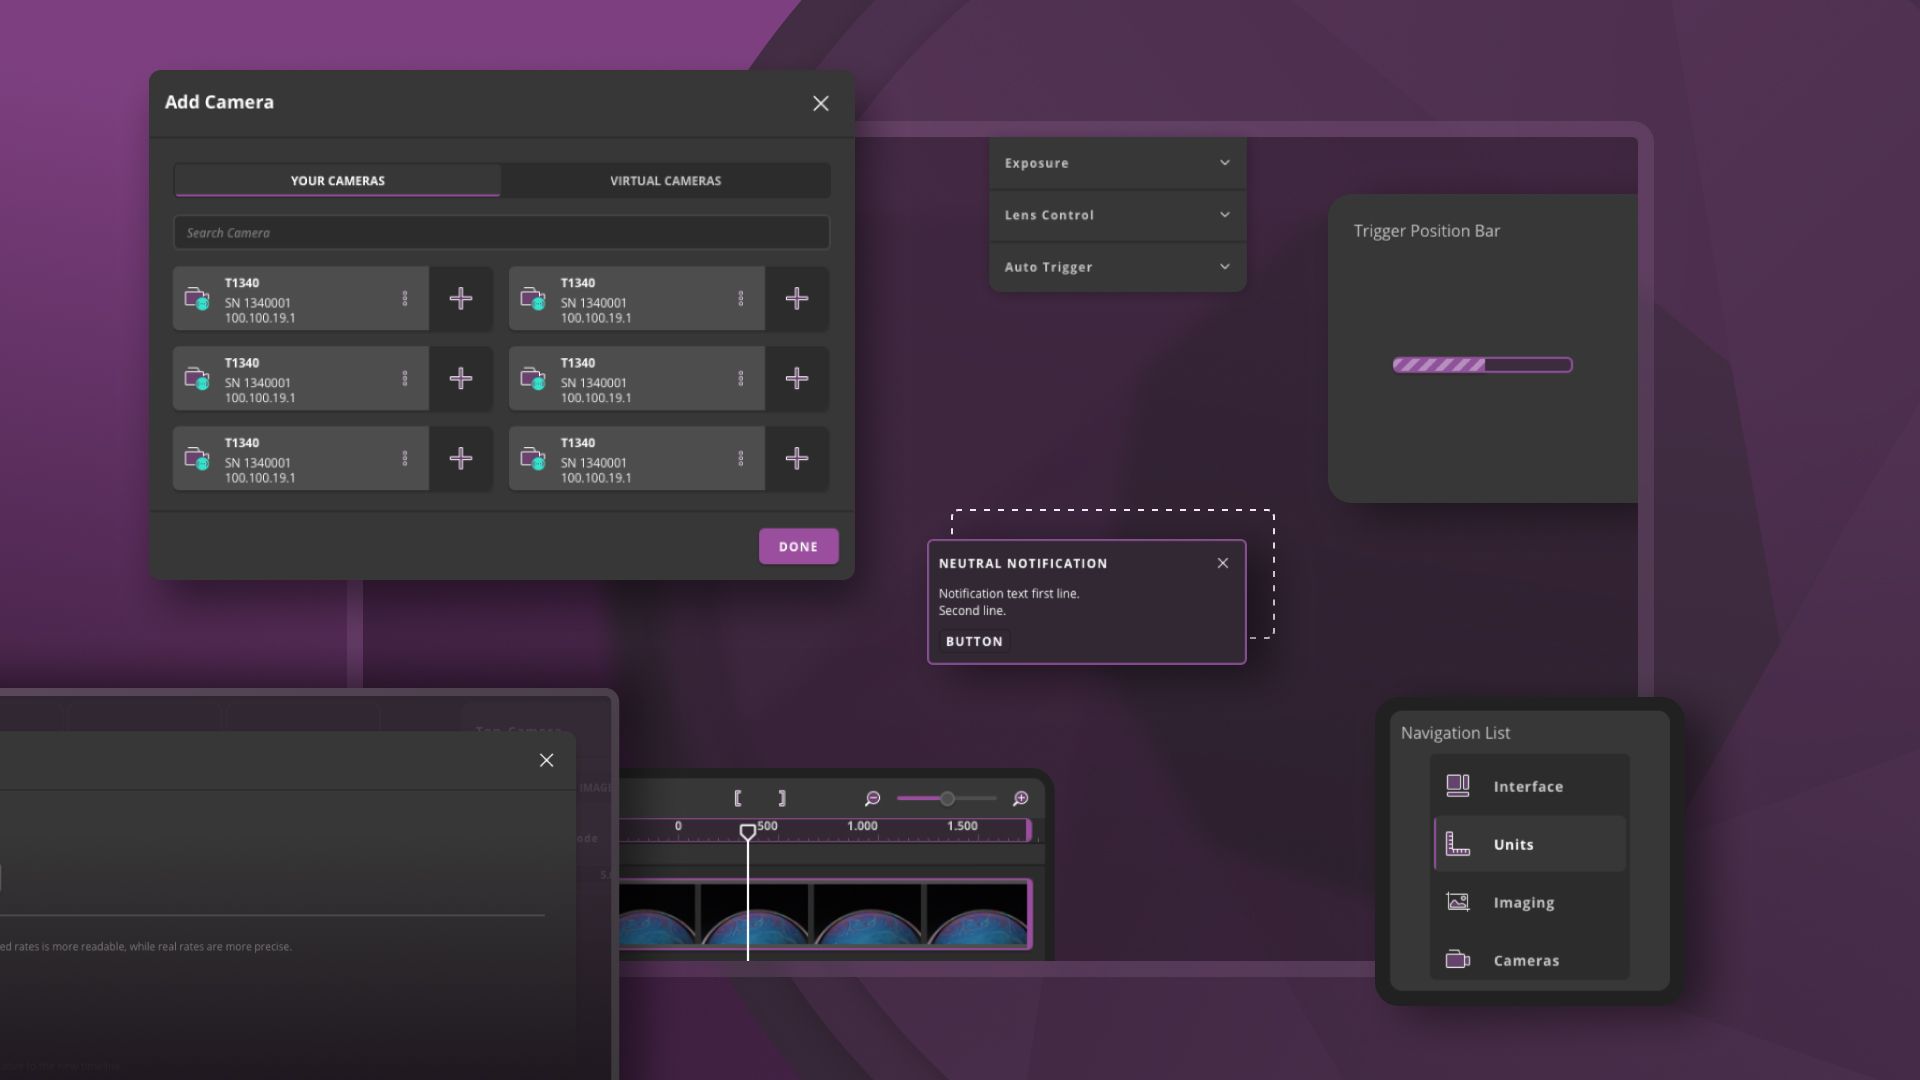Expand the Lens Control section
Screen dimensions: 1920x1080
tap(1117, 215)
